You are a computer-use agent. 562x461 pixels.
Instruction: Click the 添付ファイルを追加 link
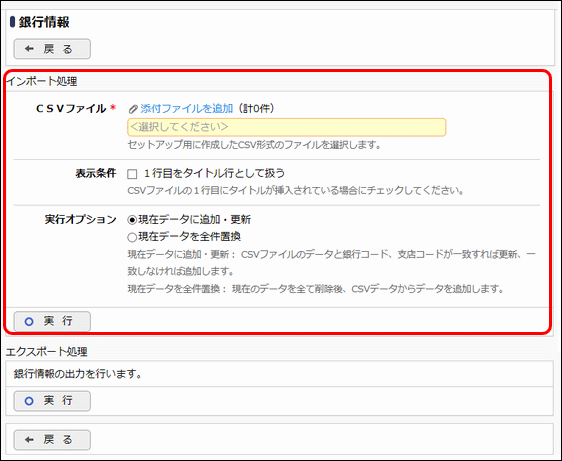[187, 109]
